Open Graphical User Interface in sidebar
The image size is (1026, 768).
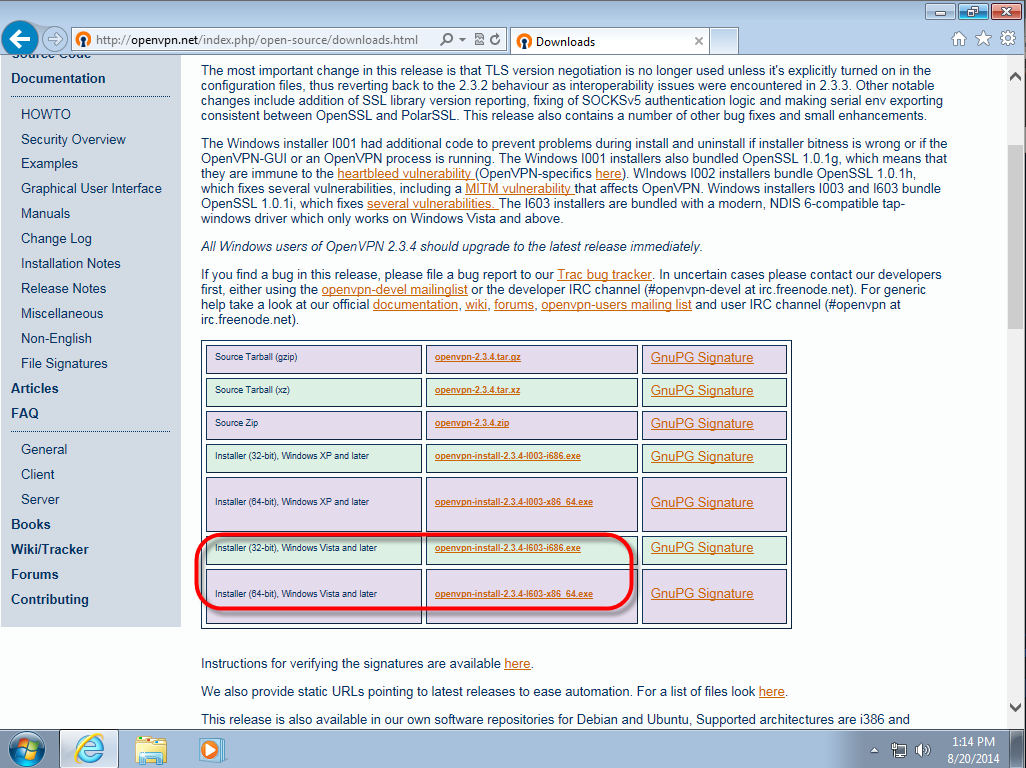pyautogui.click(x=91, y=188)
